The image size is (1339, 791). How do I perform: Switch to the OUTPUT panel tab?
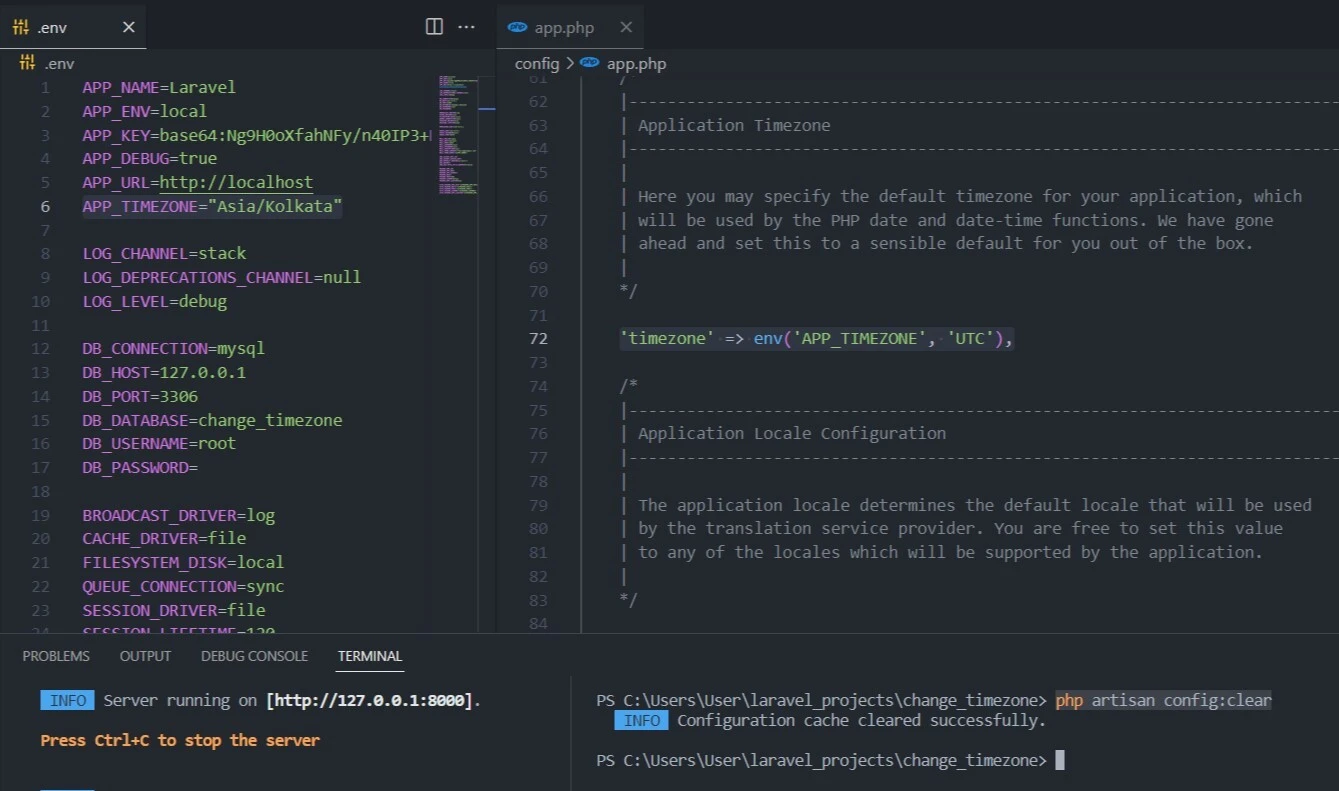coord(145,656)
